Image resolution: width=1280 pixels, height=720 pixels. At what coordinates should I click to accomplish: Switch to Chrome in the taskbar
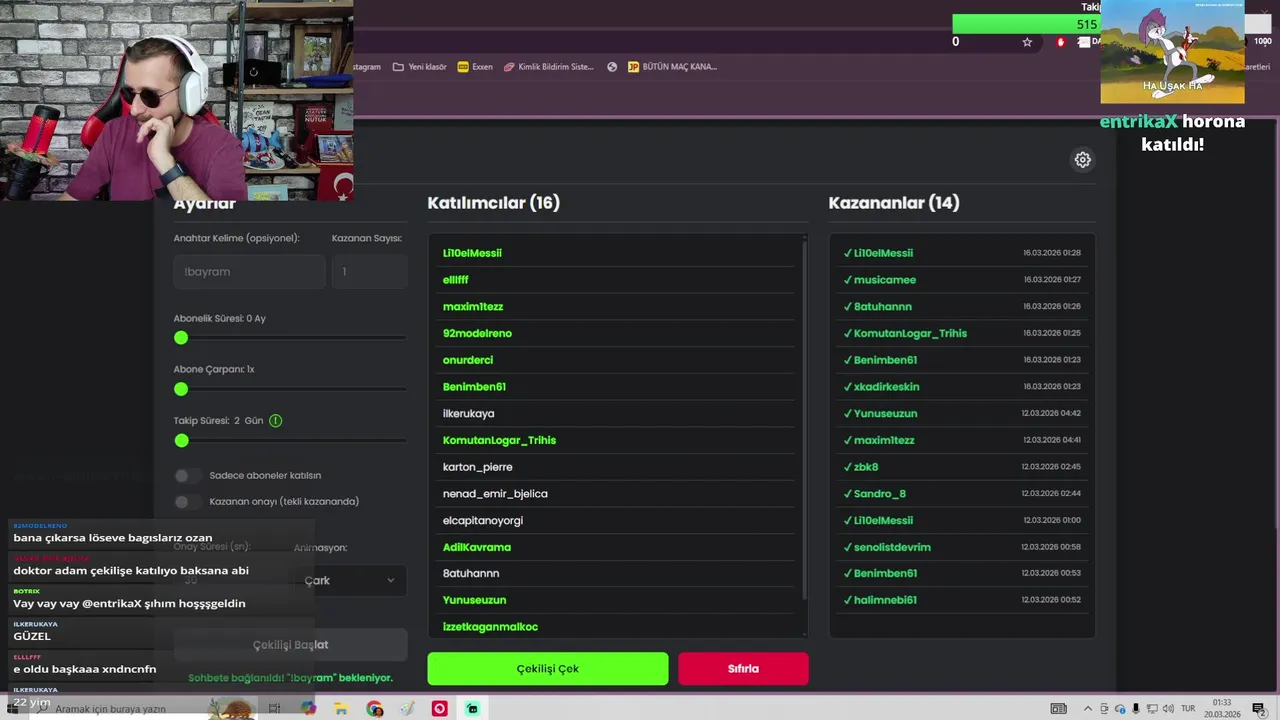pyautogui.click(x=374, y=709)
